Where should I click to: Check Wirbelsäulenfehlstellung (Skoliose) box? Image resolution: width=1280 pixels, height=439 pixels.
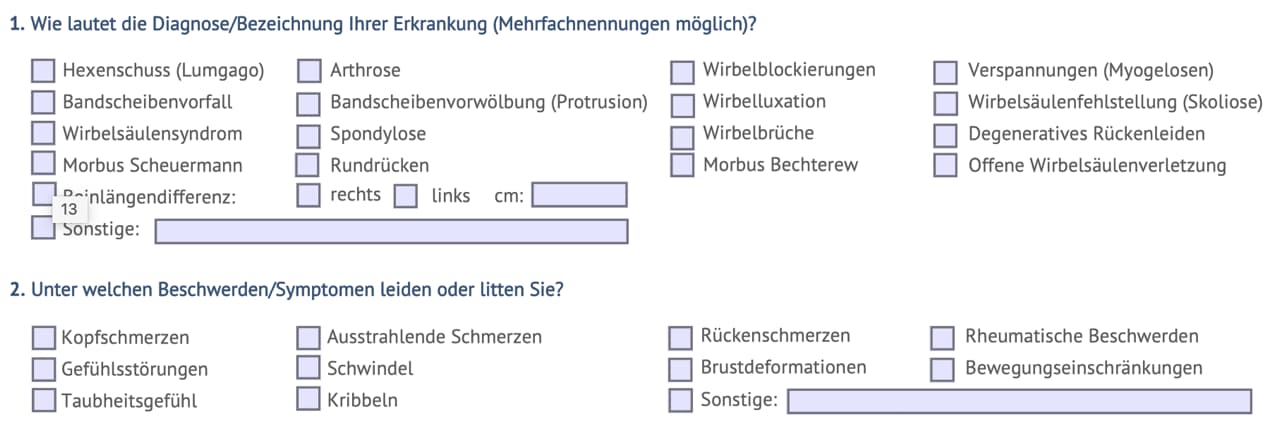pos(945,104)
